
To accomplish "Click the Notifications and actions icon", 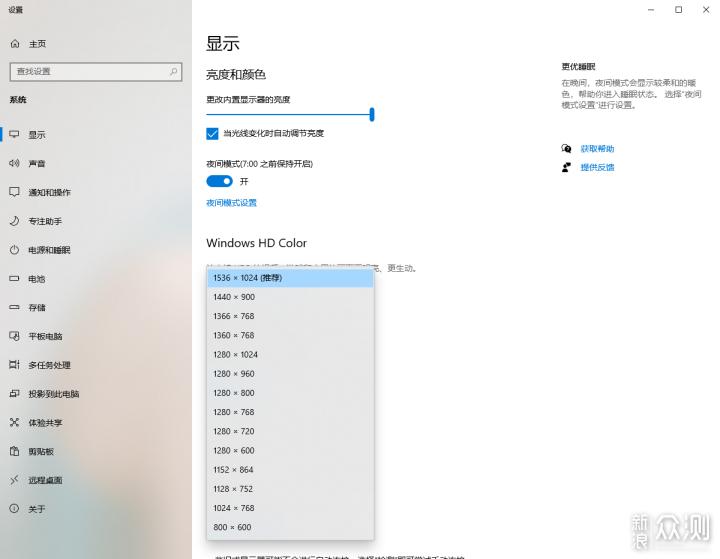I will (15, 192).
